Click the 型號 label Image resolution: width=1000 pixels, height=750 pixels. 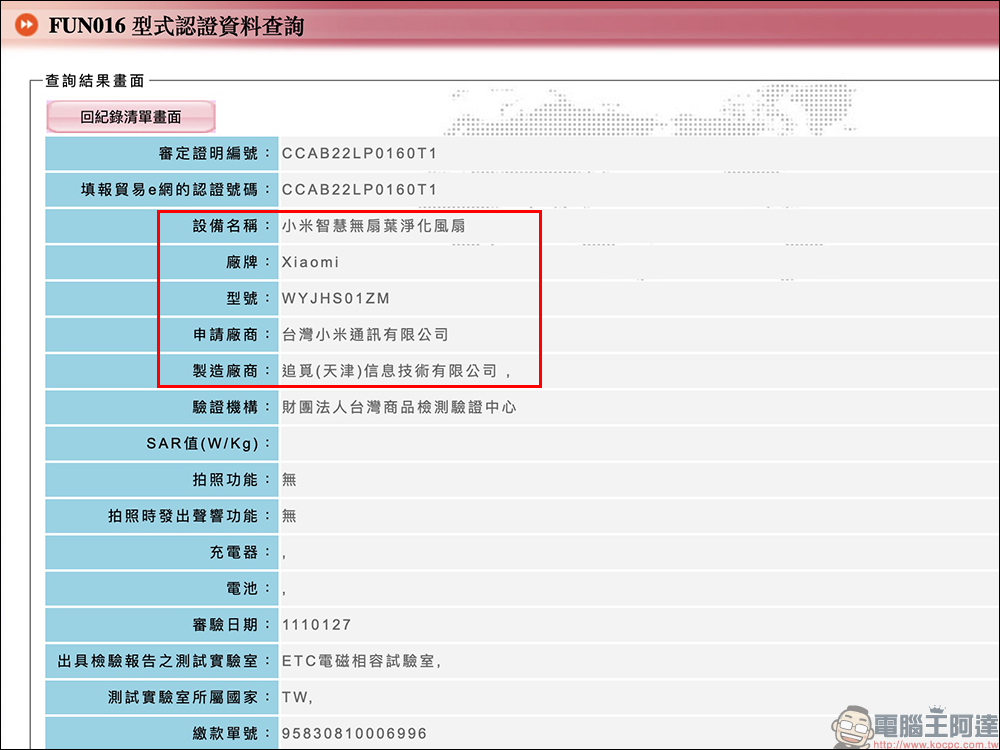point(249,298)
